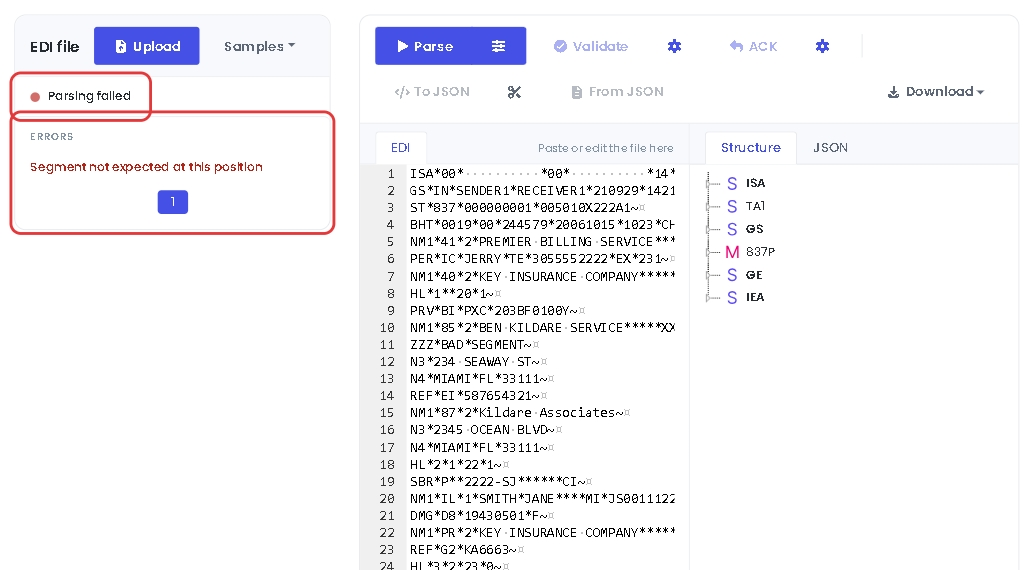Click the error message text
Viewport: 1034px width, 570px height.
click(146, 167)
